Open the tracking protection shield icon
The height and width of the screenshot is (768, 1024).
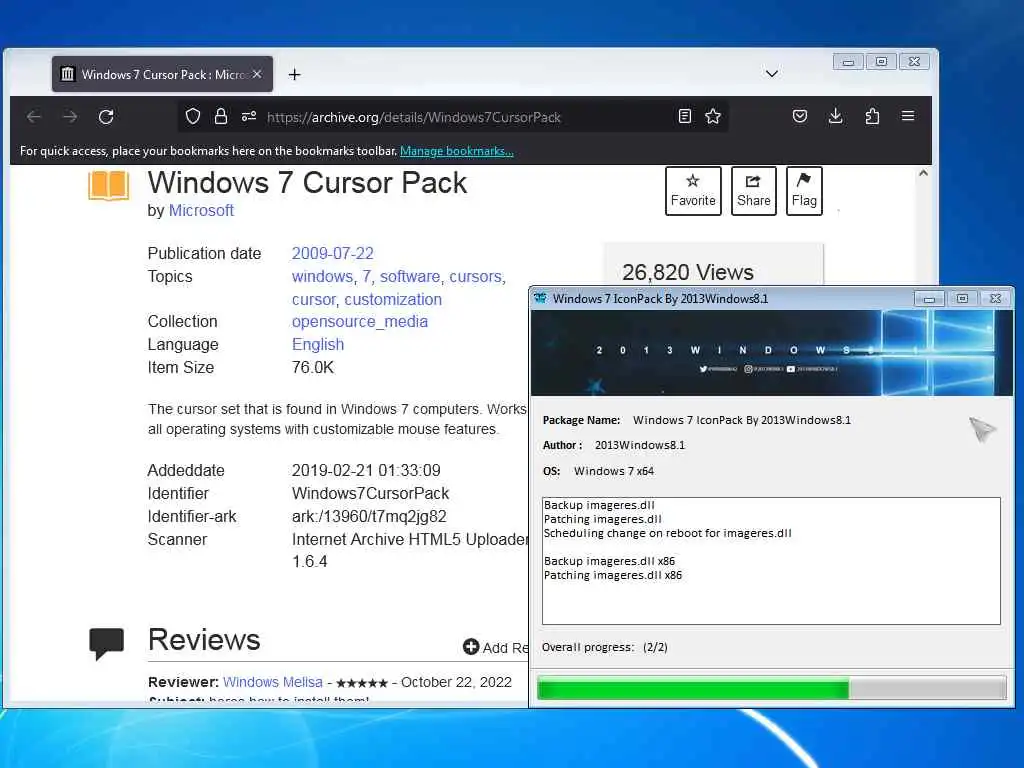193,116
